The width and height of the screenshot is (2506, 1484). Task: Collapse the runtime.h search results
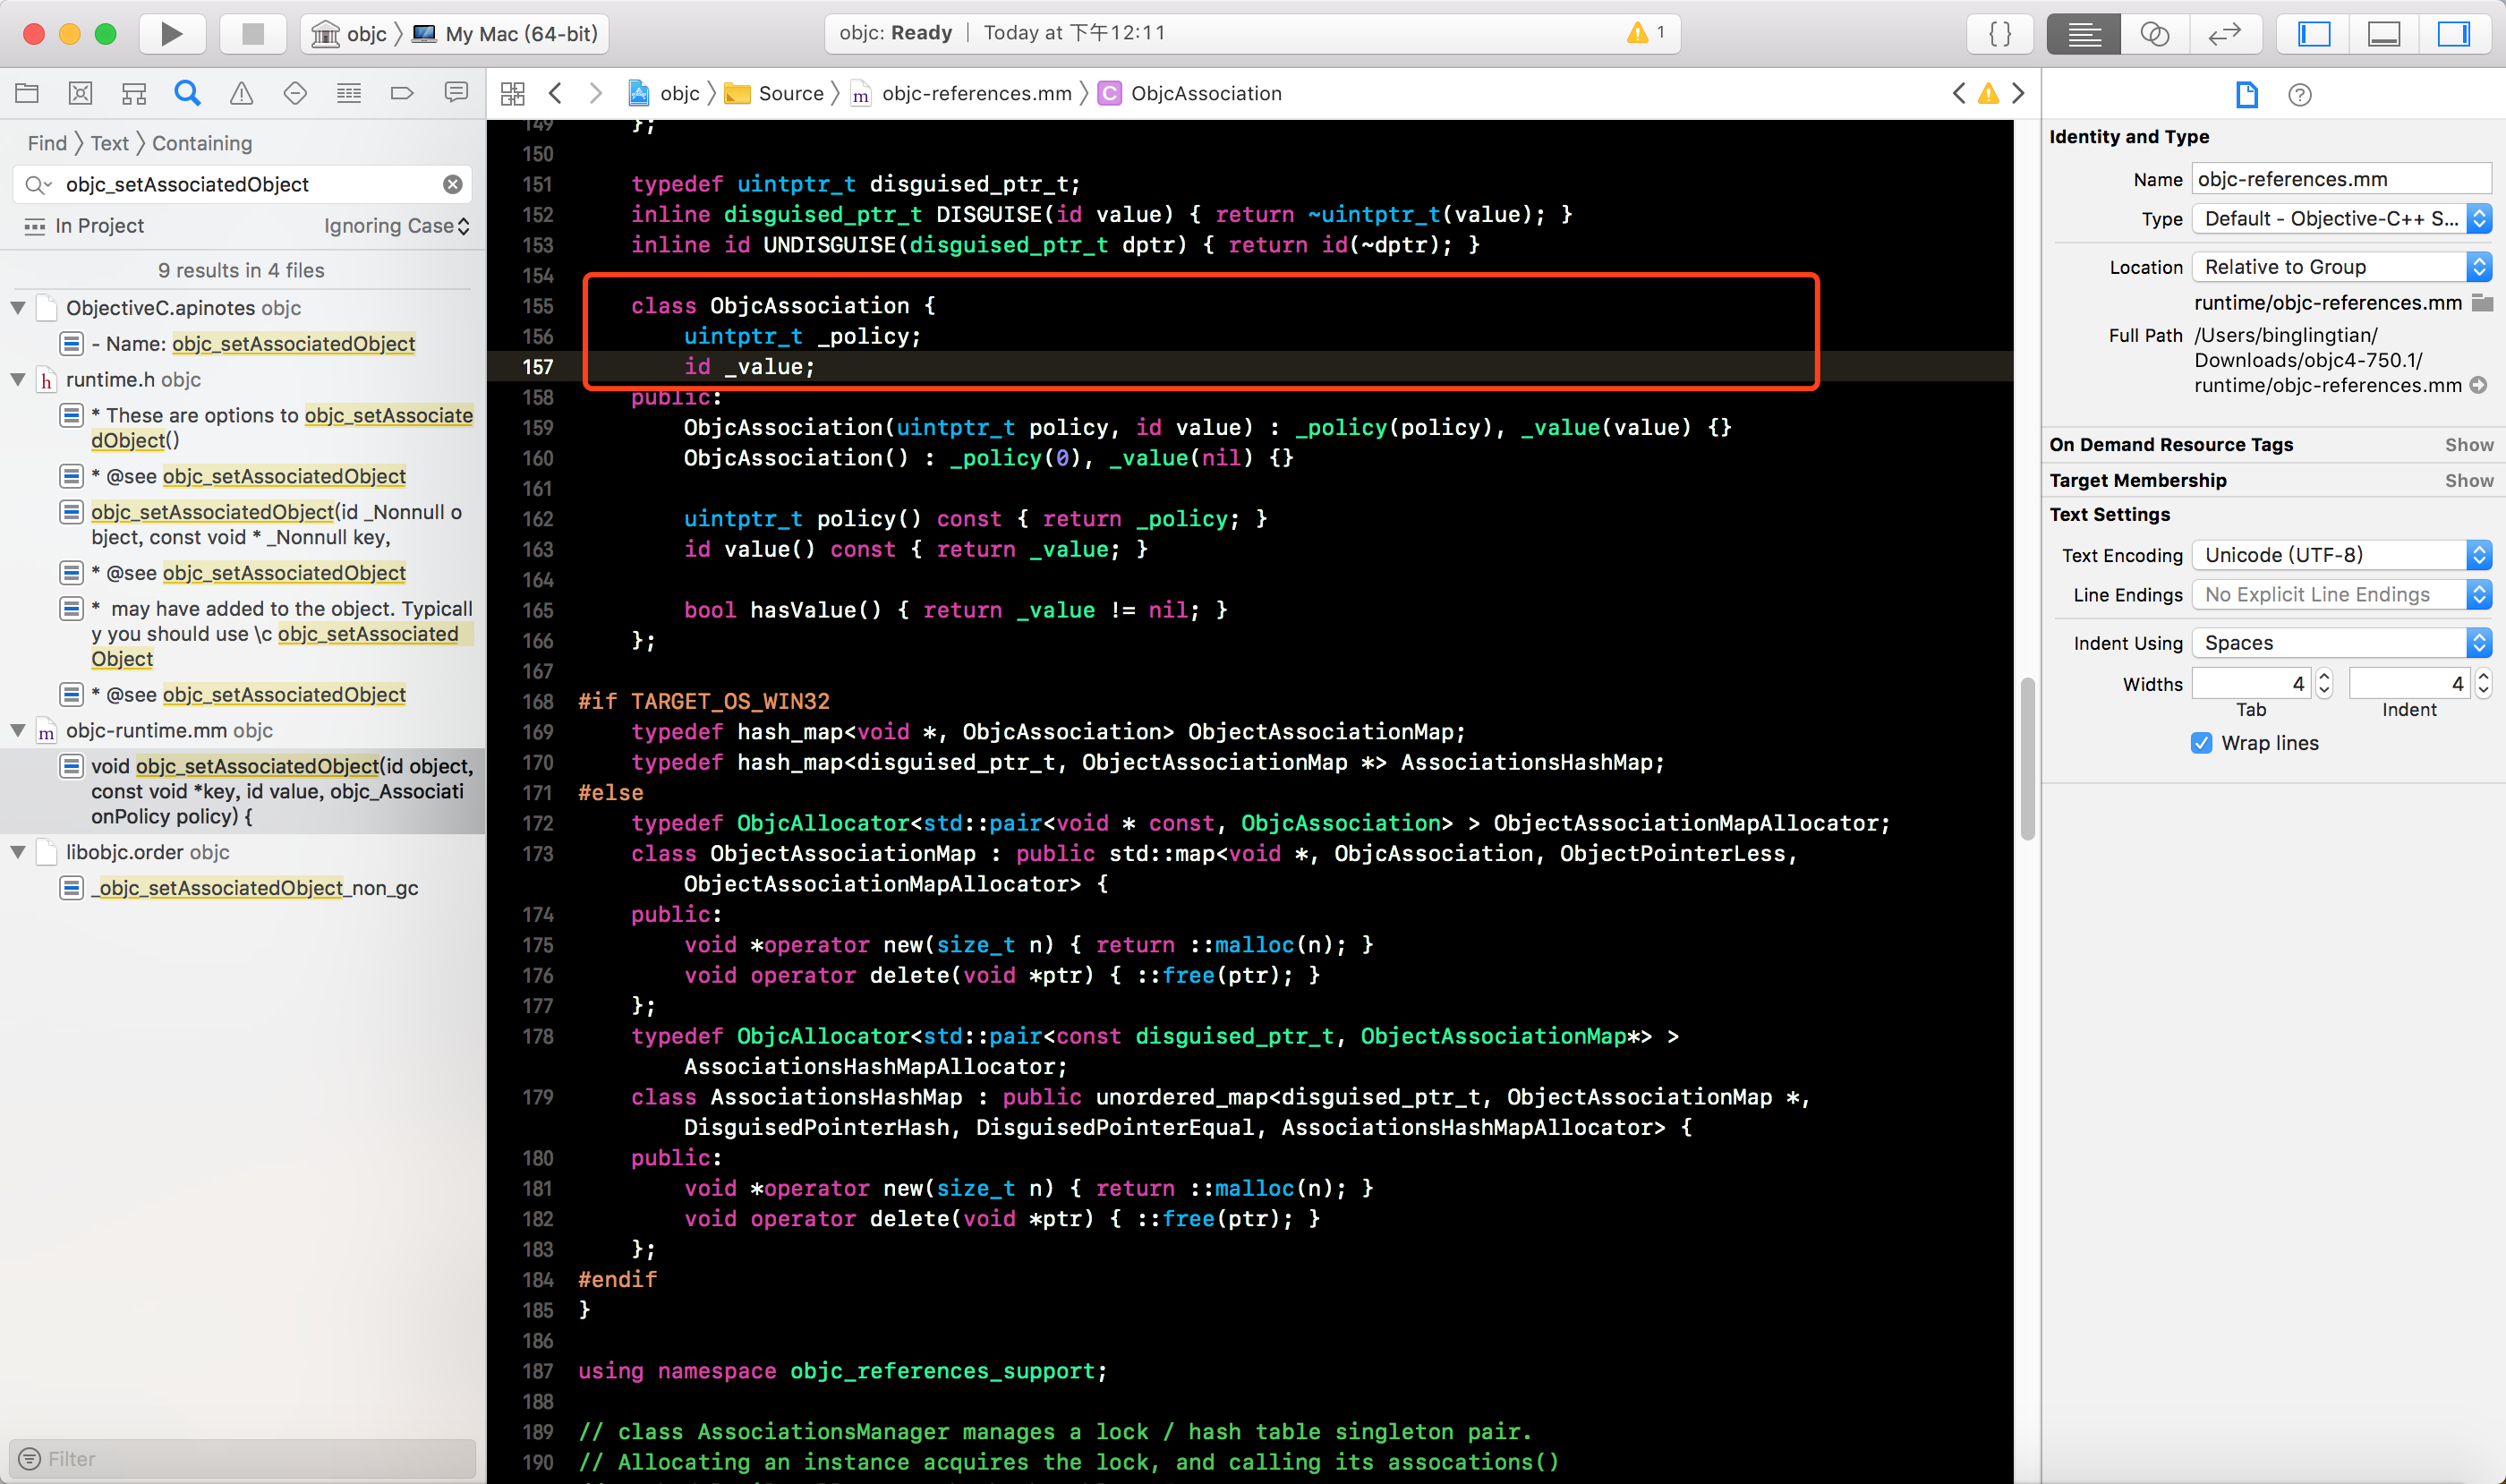[18, 380]
